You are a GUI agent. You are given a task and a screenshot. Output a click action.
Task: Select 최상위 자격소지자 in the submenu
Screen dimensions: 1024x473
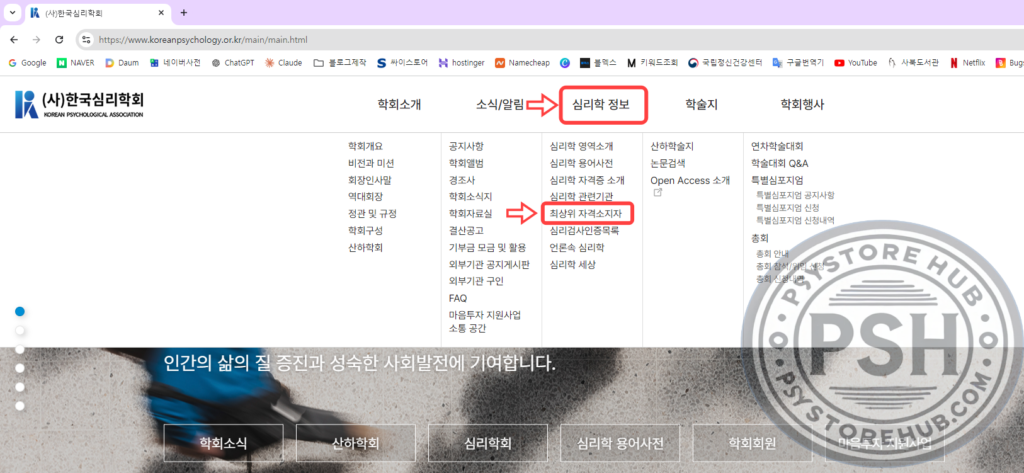pos(585,213)
